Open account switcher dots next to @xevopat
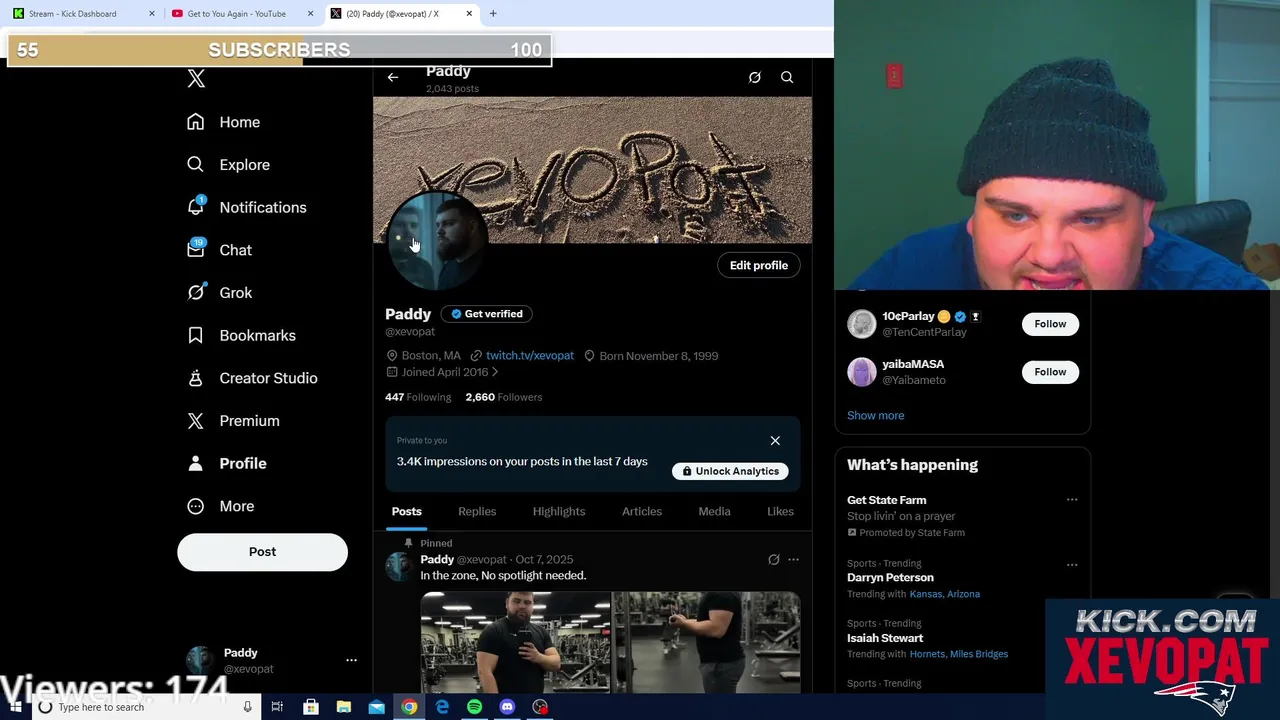 (351, 660)
